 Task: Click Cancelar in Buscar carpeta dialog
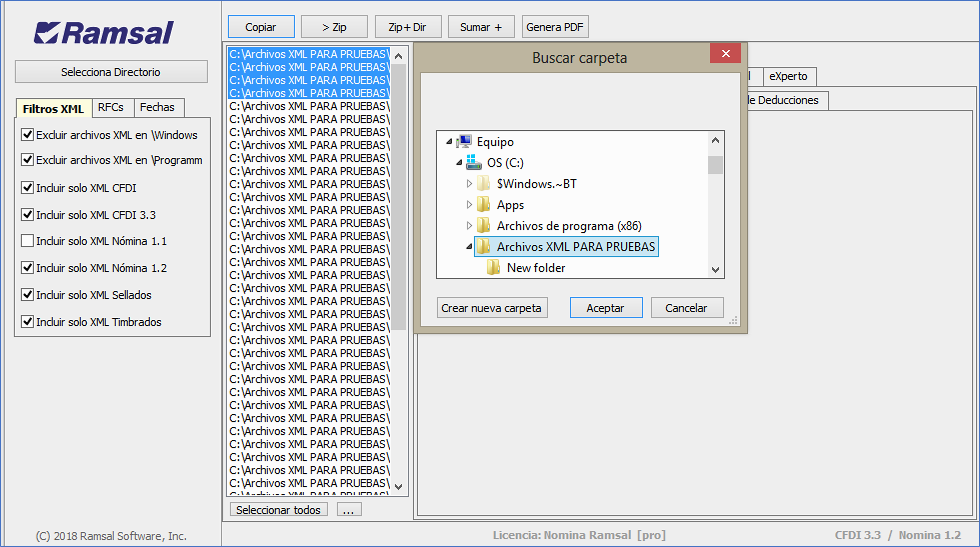687,308
